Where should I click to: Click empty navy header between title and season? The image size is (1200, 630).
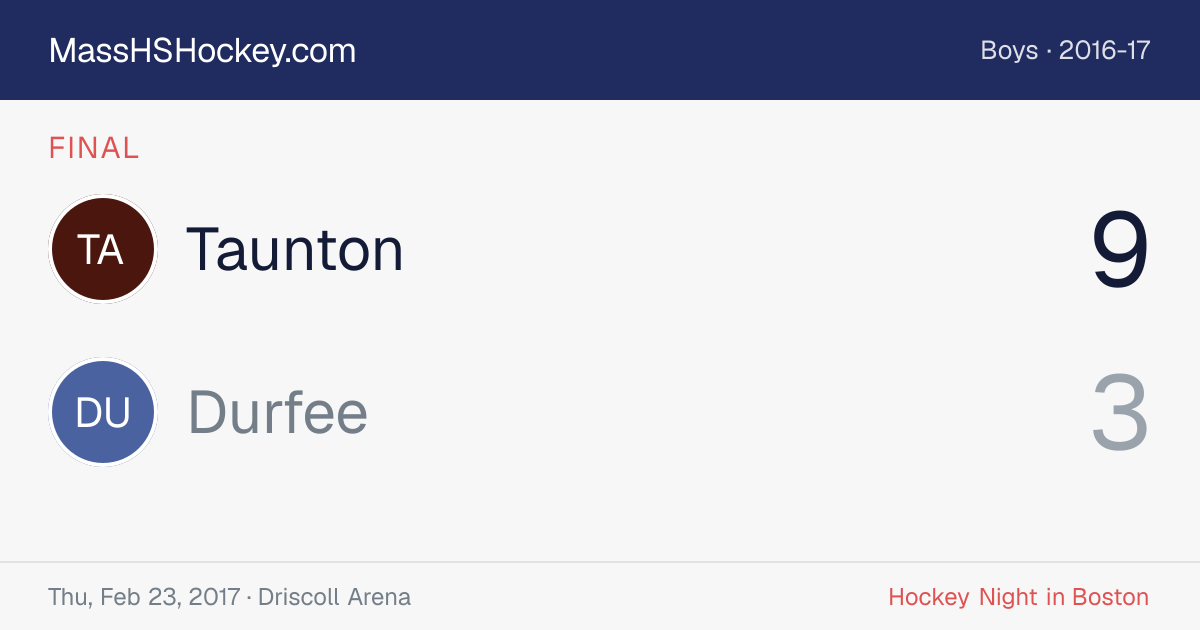pos(668,50)
